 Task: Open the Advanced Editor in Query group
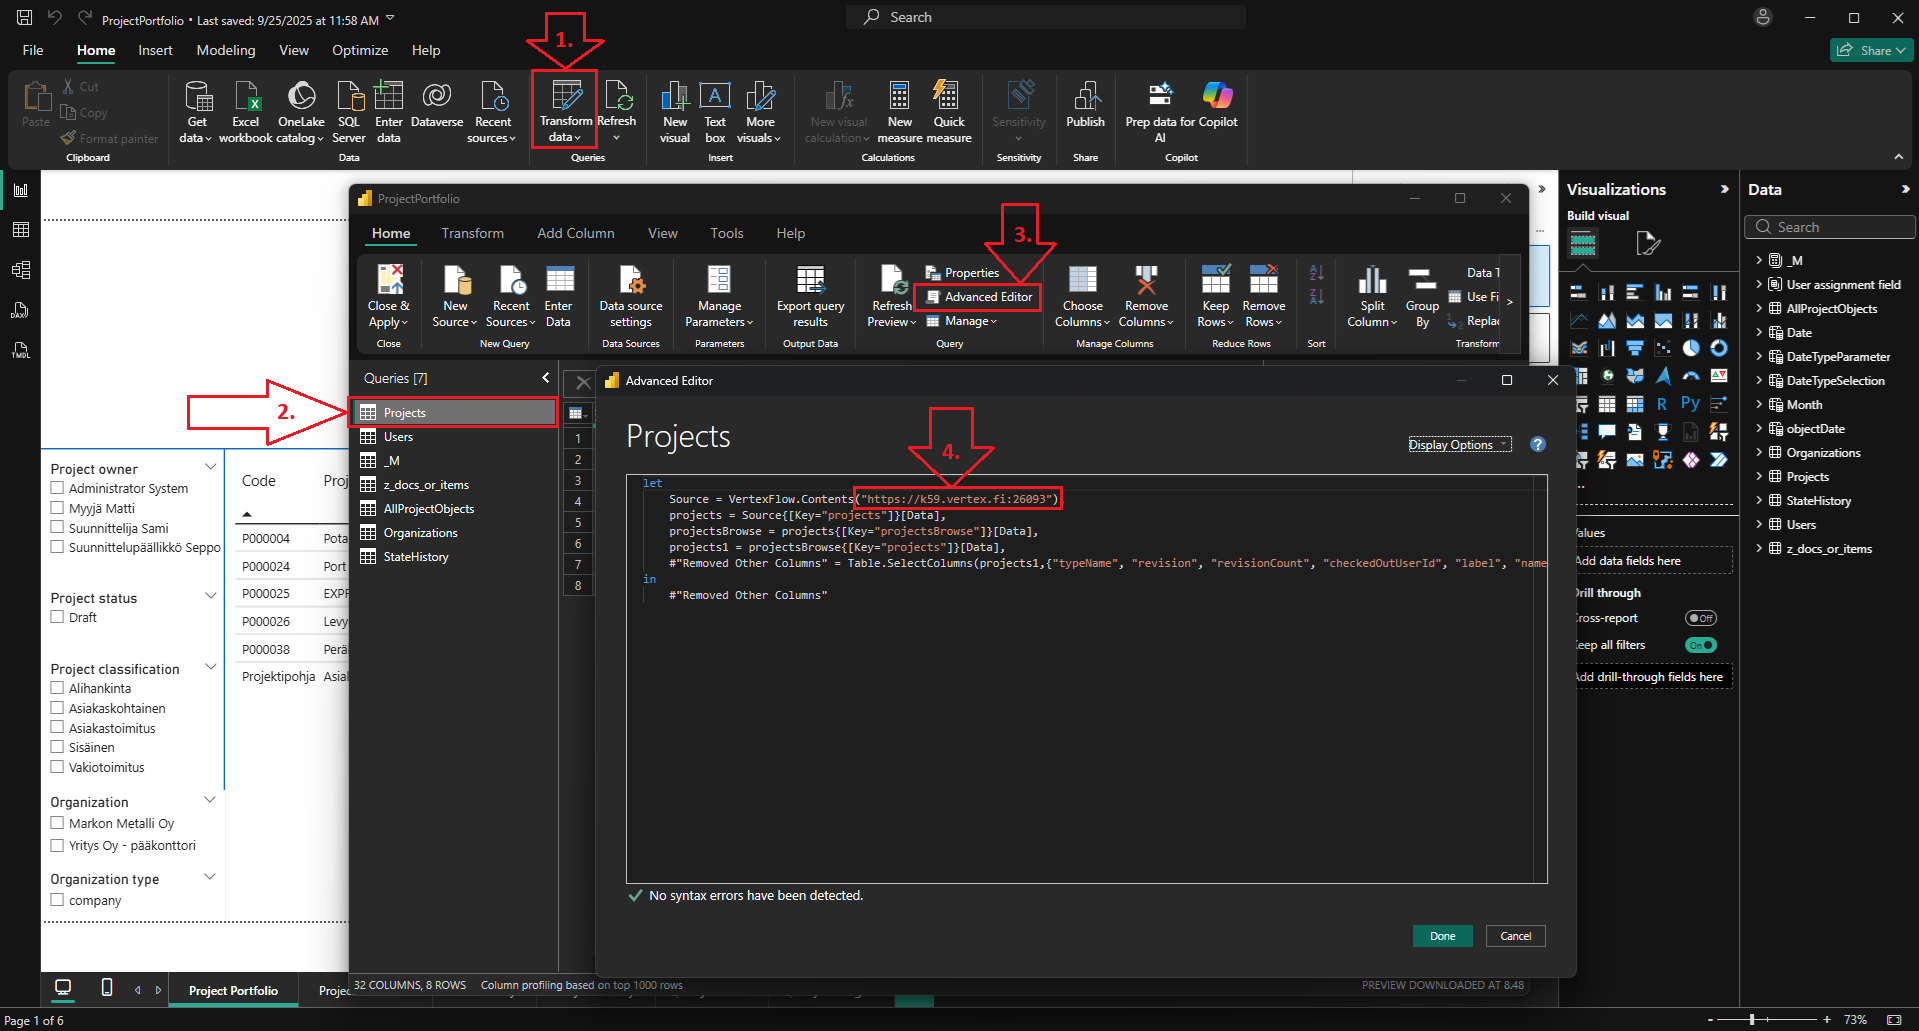tap(978, 297)
